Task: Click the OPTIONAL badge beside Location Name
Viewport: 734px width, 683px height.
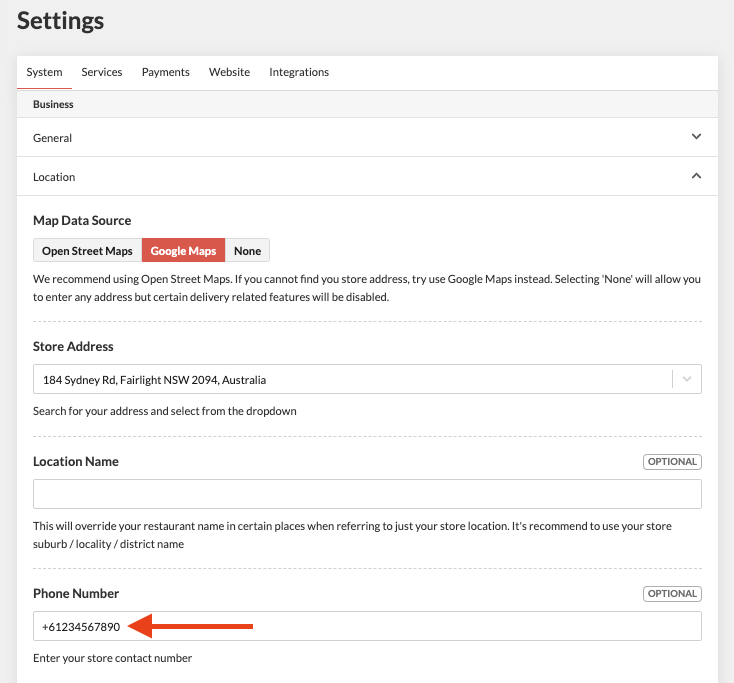Action: click(672, 462)
